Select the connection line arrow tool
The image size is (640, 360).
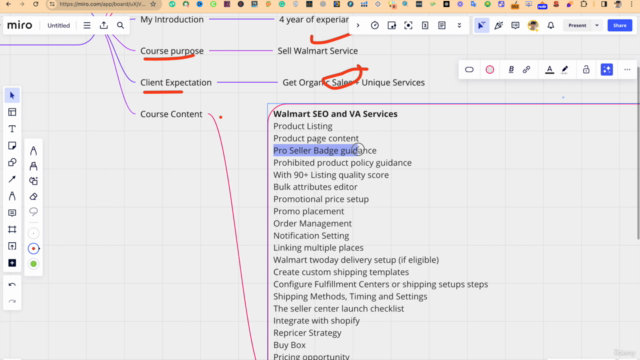[12, 179]
